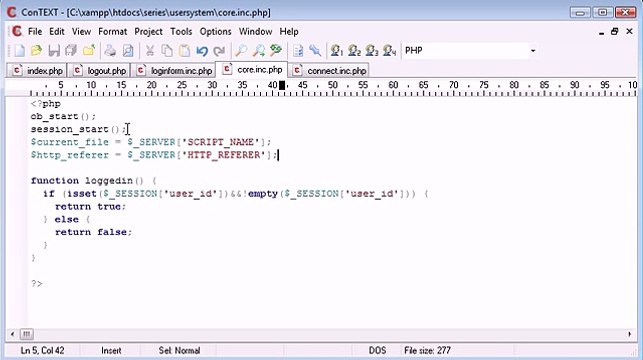Click the 'File size: 277' status entry
This screenshot has width=643, height=360.
pos(427,351)
